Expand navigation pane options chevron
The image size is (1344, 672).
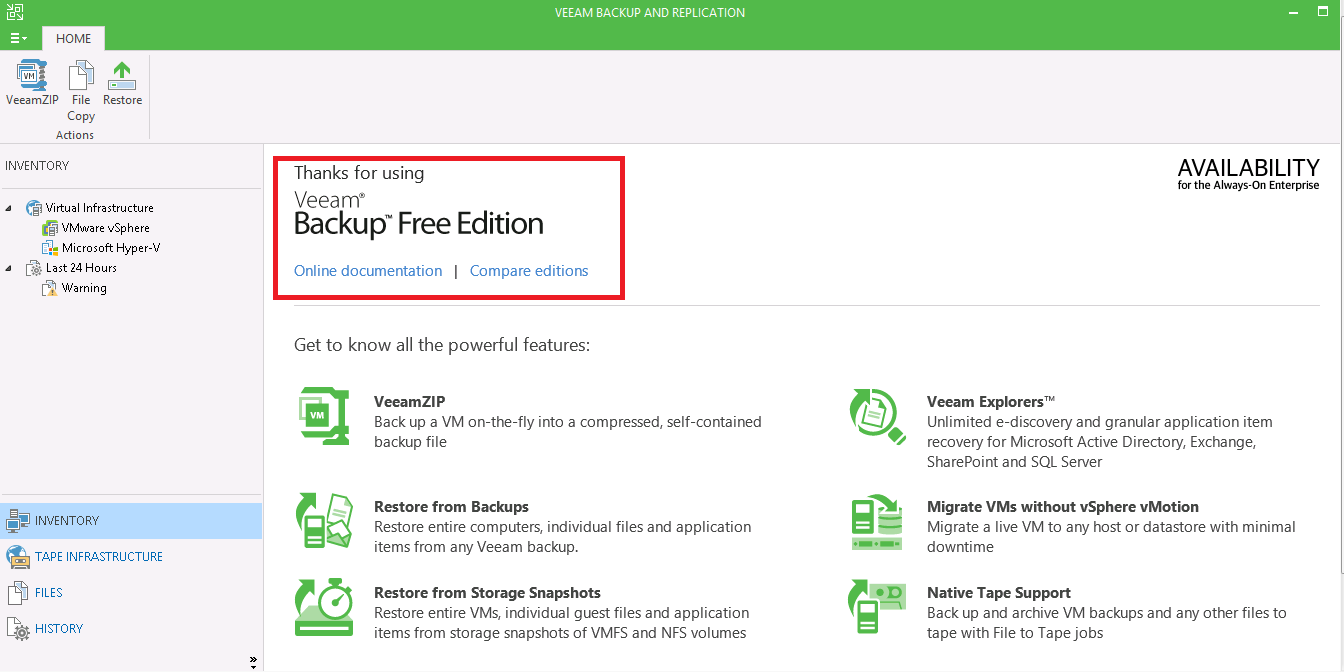point(253,660)
